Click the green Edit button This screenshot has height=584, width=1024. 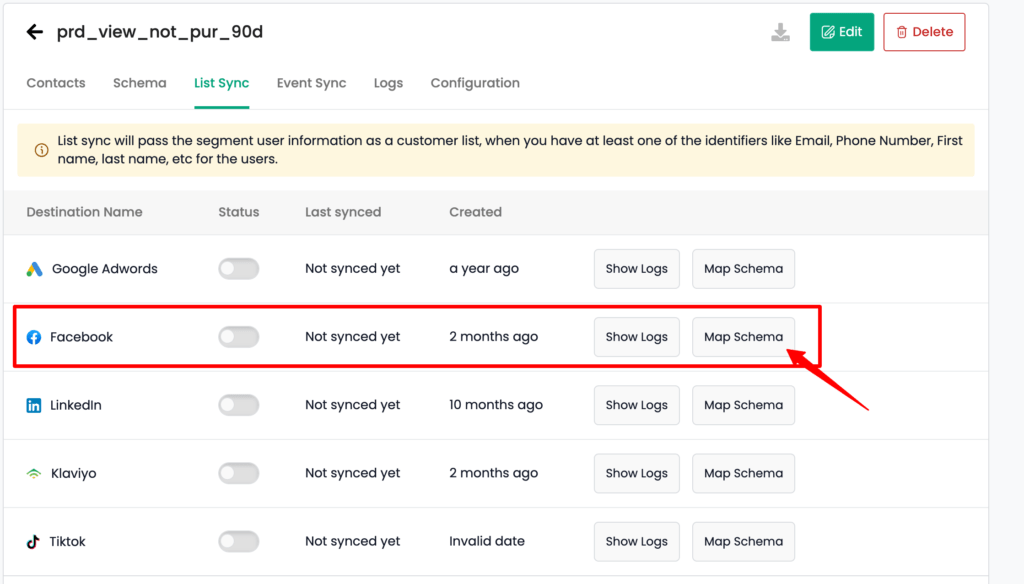[x=842, y=32]
